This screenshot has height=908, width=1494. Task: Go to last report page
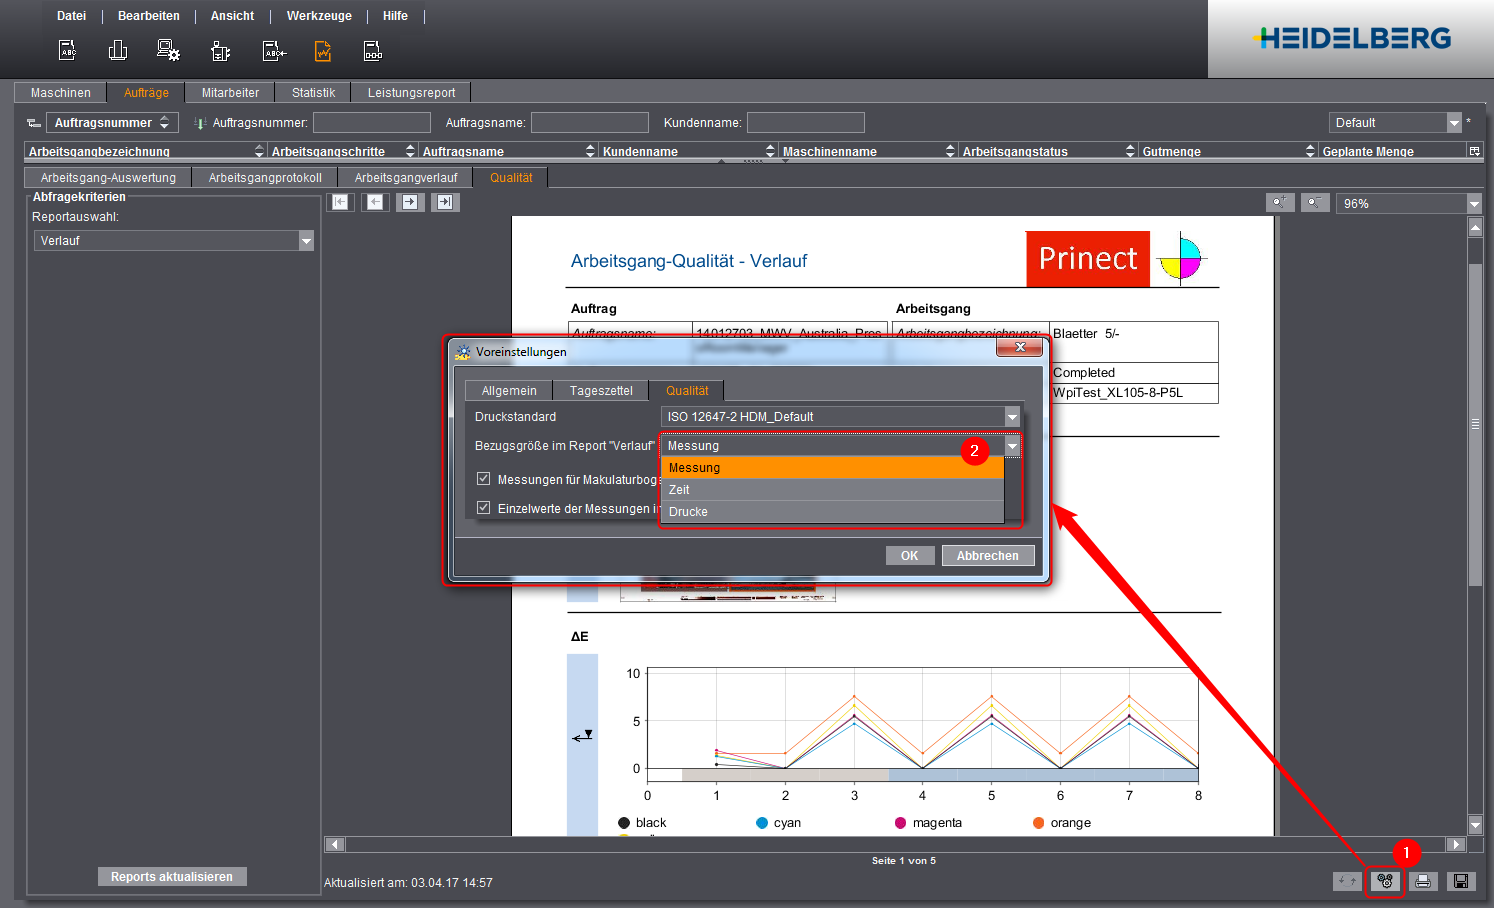tap(445, 202)
